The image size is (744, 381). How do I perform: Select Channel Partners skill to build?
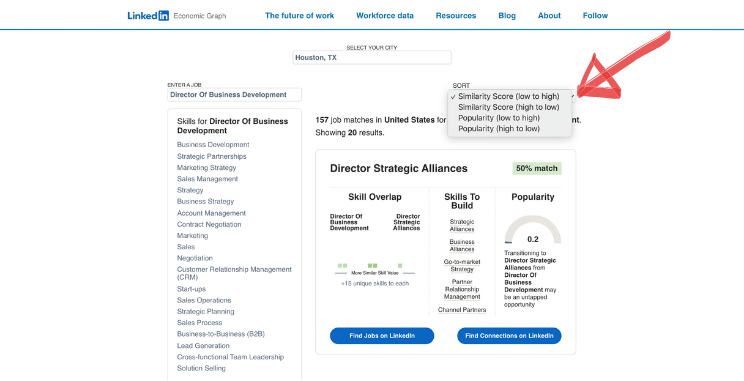tap(462, 310)
